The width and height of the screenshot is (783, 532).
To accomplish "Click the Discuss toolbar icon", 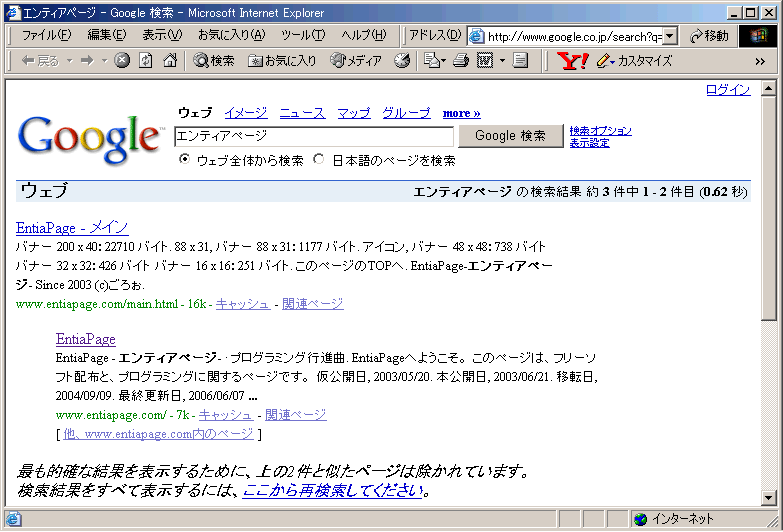I will point(520,61).
